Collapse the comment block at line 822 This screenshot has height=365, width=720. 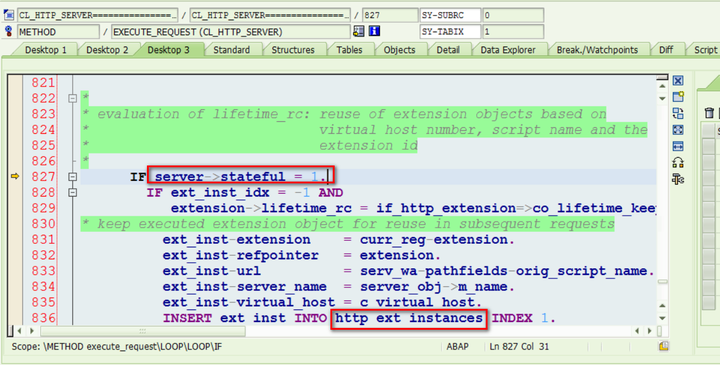(73, 98)
